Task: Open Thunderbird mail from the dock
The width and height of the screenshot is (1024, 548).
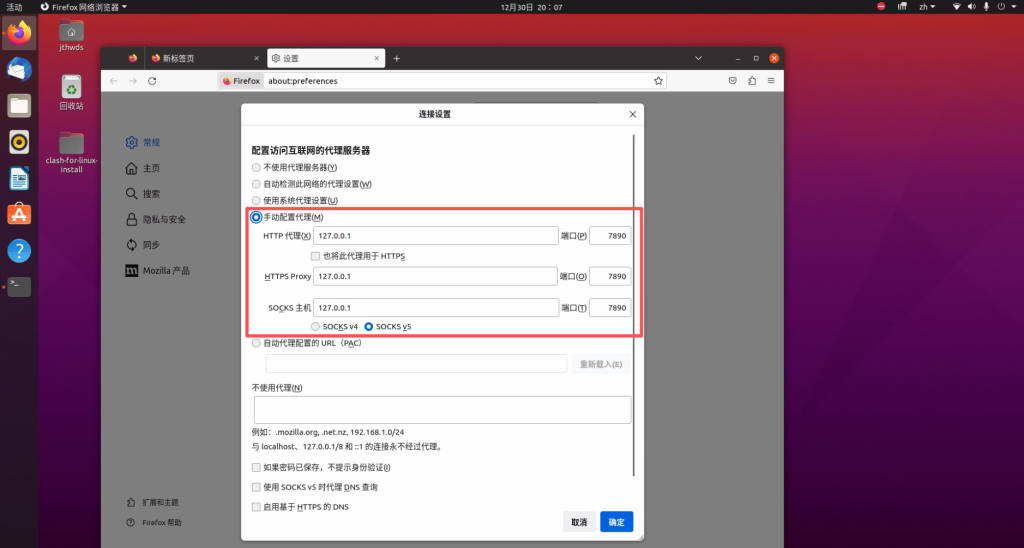Action: tap(19, 69)
